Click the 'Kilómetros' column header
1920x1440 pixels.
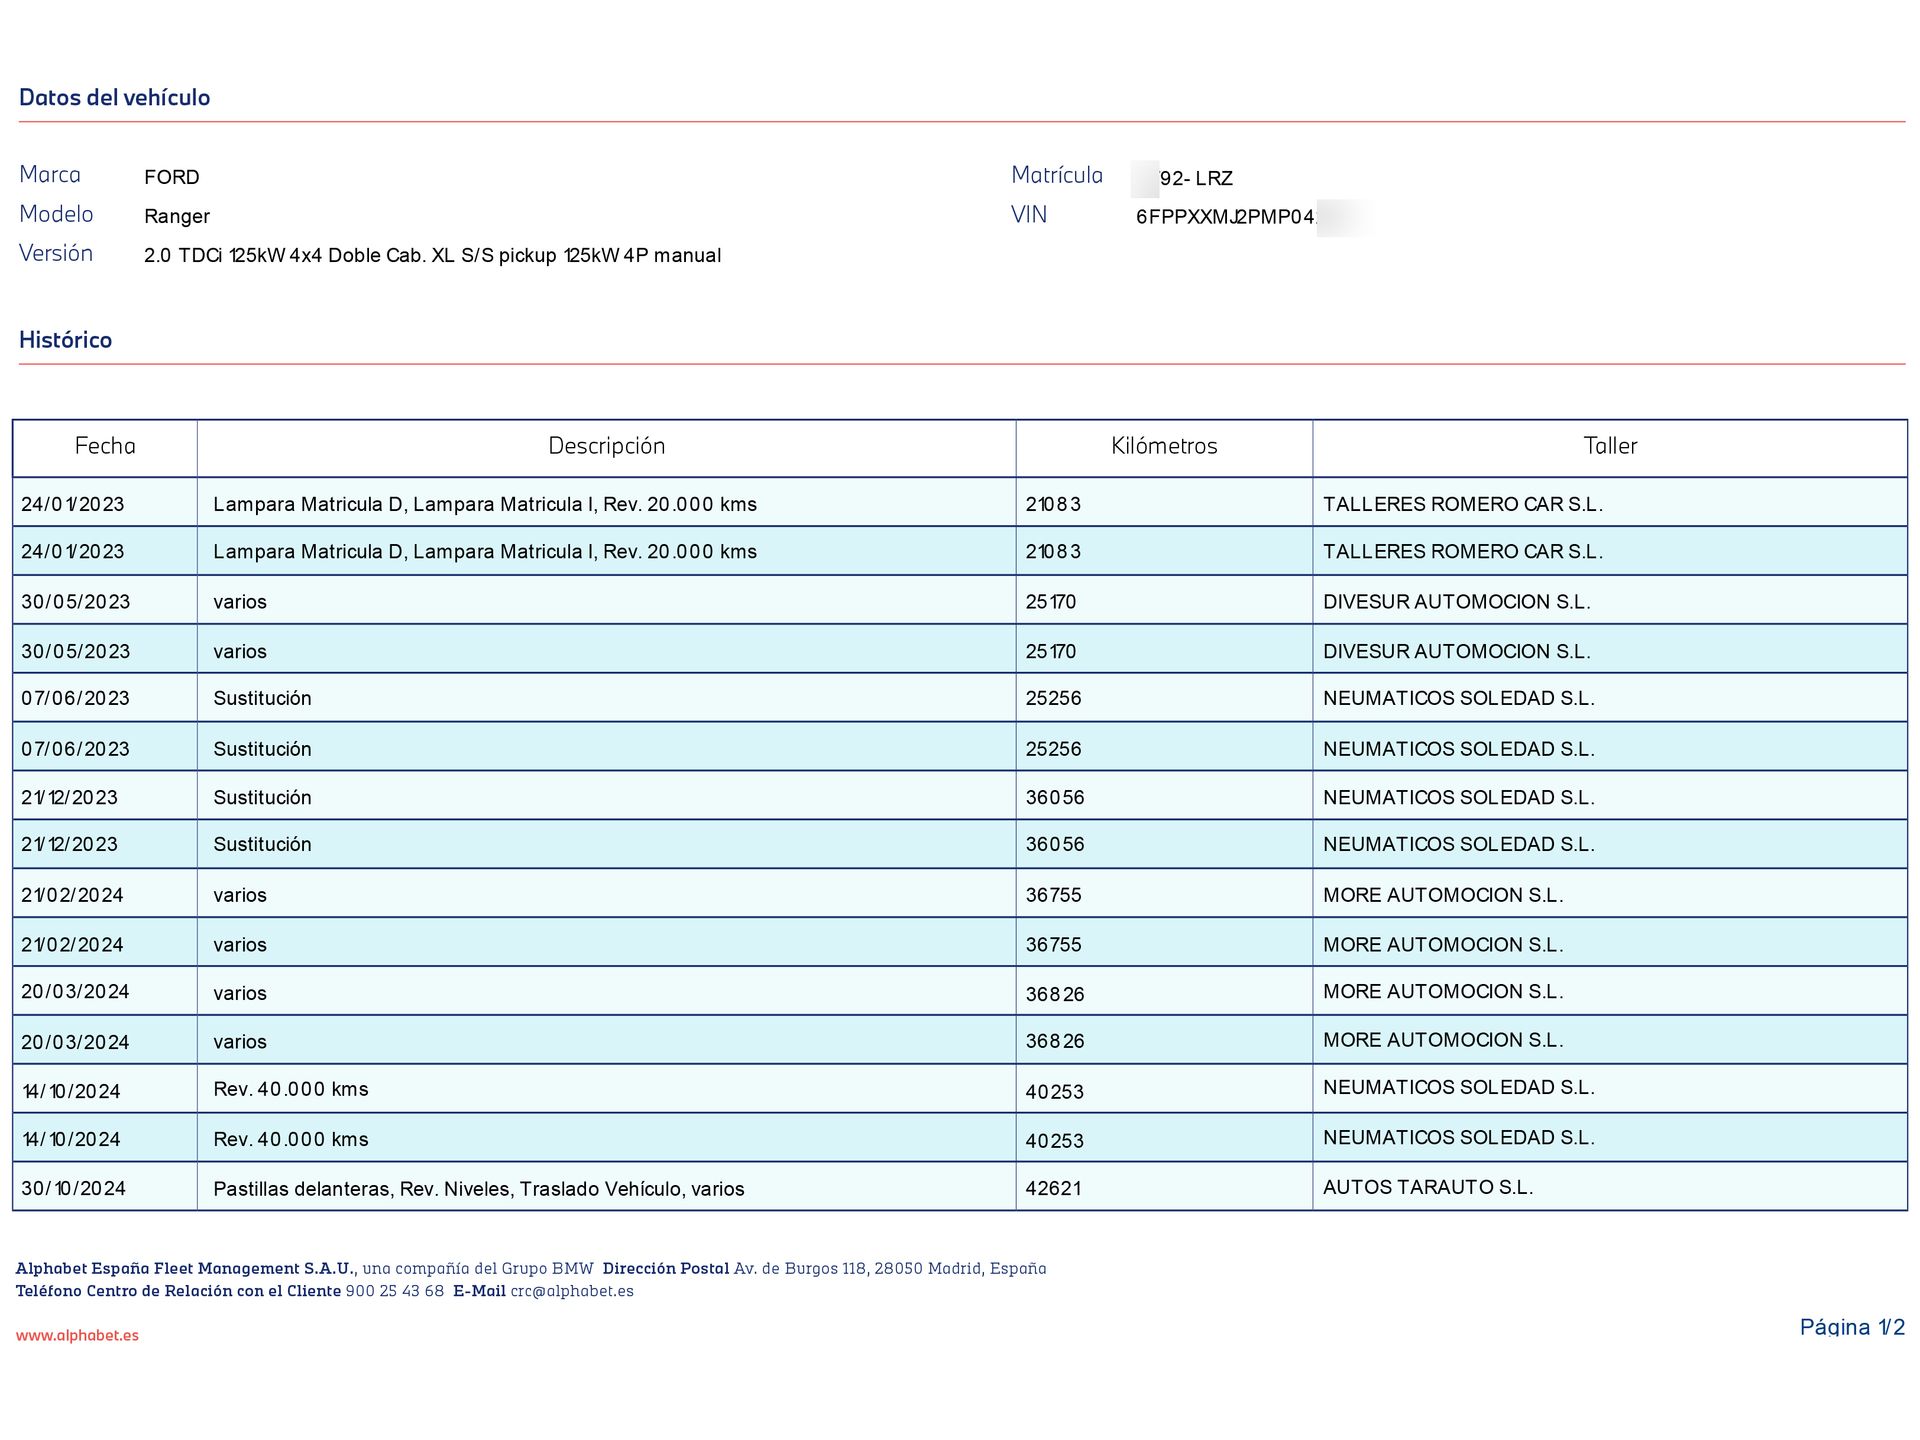pyautogui.click(x=1164, y=446)
